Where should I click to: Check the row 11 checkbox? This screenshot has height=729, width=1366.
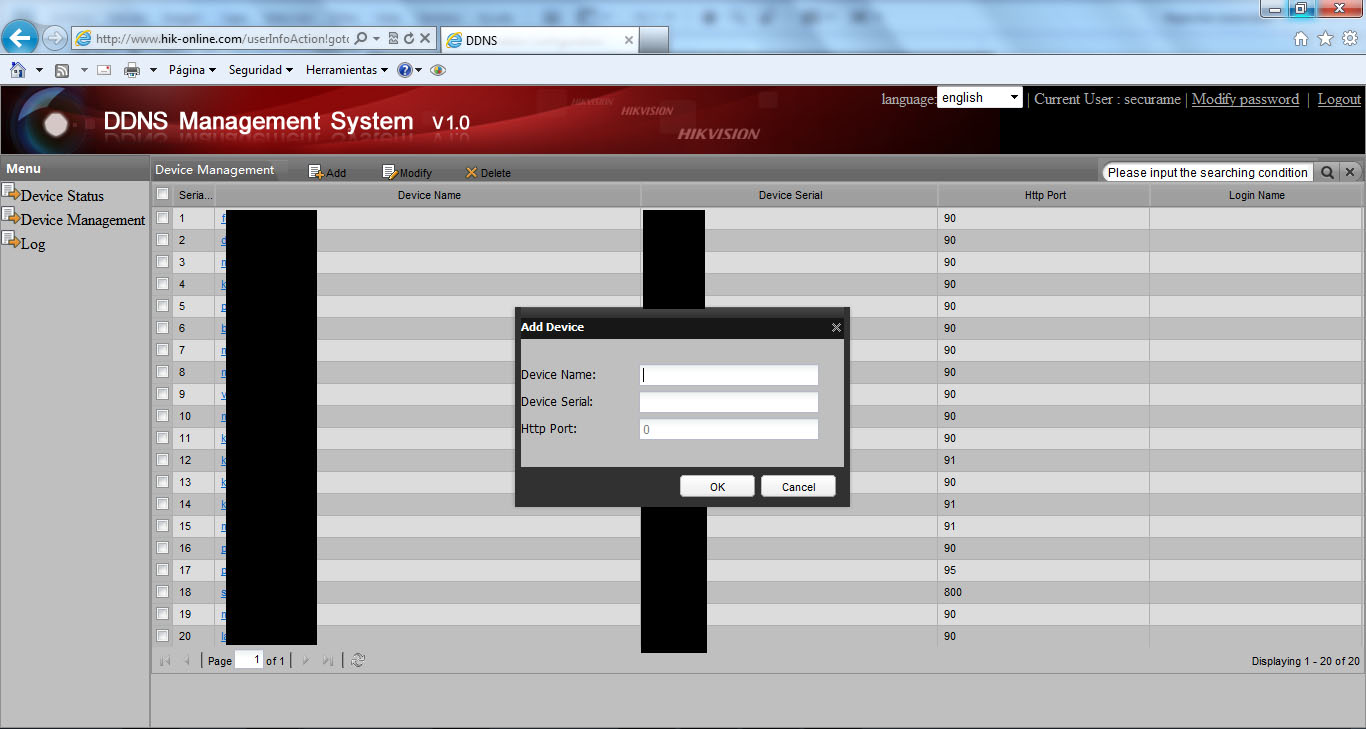(x=162, y=437)
